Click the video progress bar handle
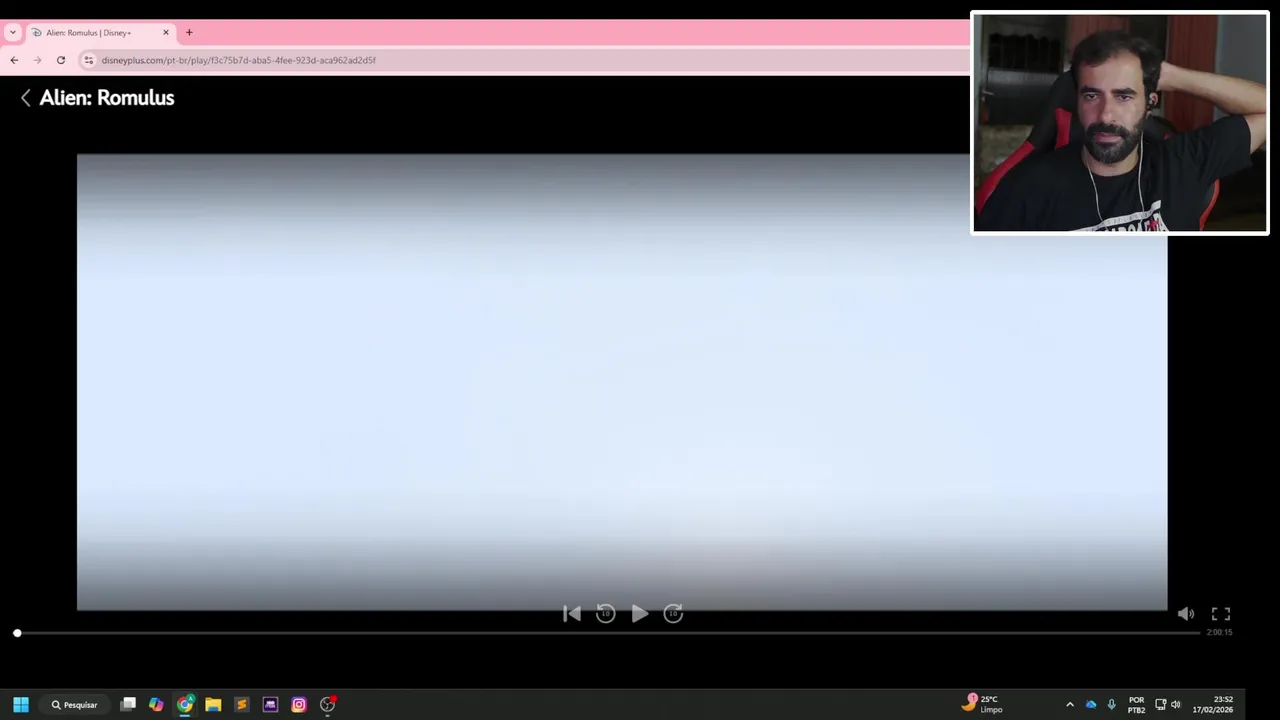This screenshot has width=1280, height=720. point(17,633)
